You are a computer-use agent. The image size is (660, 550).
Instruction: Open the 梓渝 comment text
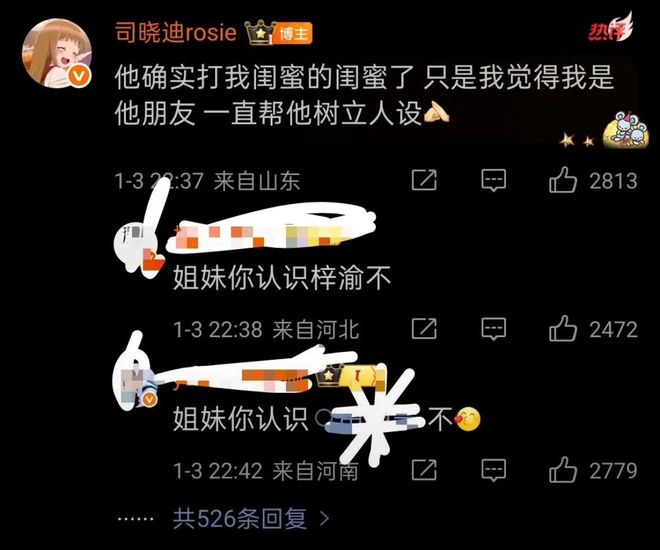click(x=282, y=277)
